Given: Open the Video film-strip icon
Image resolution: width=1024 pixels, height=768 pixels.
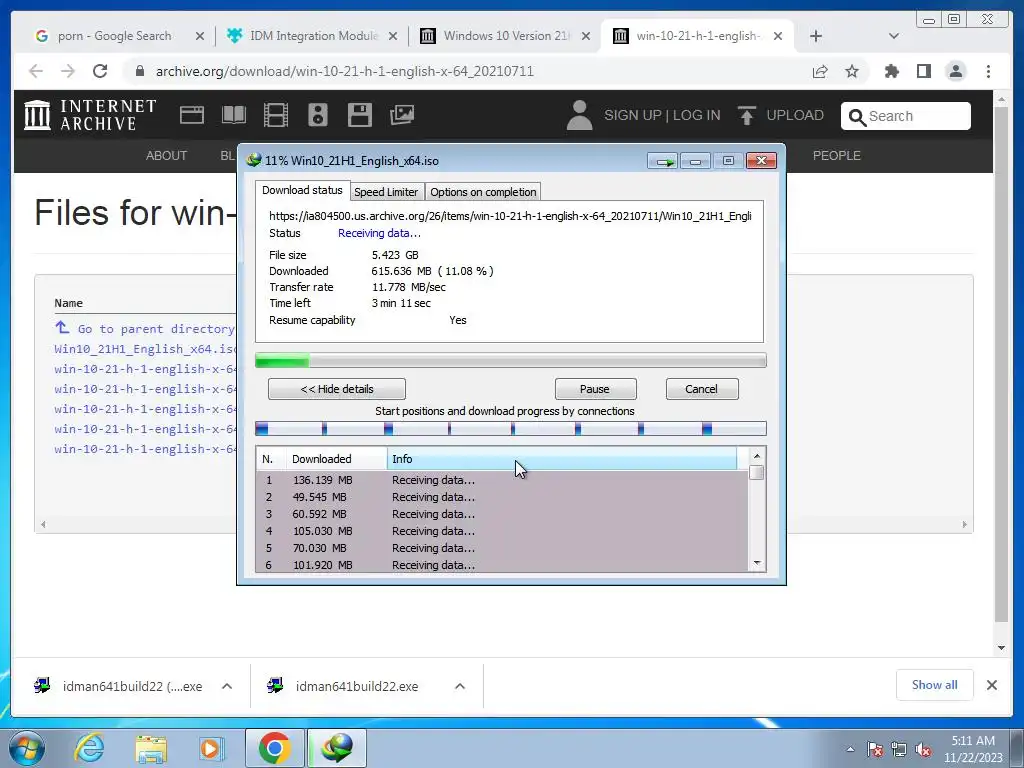Looking at the screenshot, I should pos(276,115).
